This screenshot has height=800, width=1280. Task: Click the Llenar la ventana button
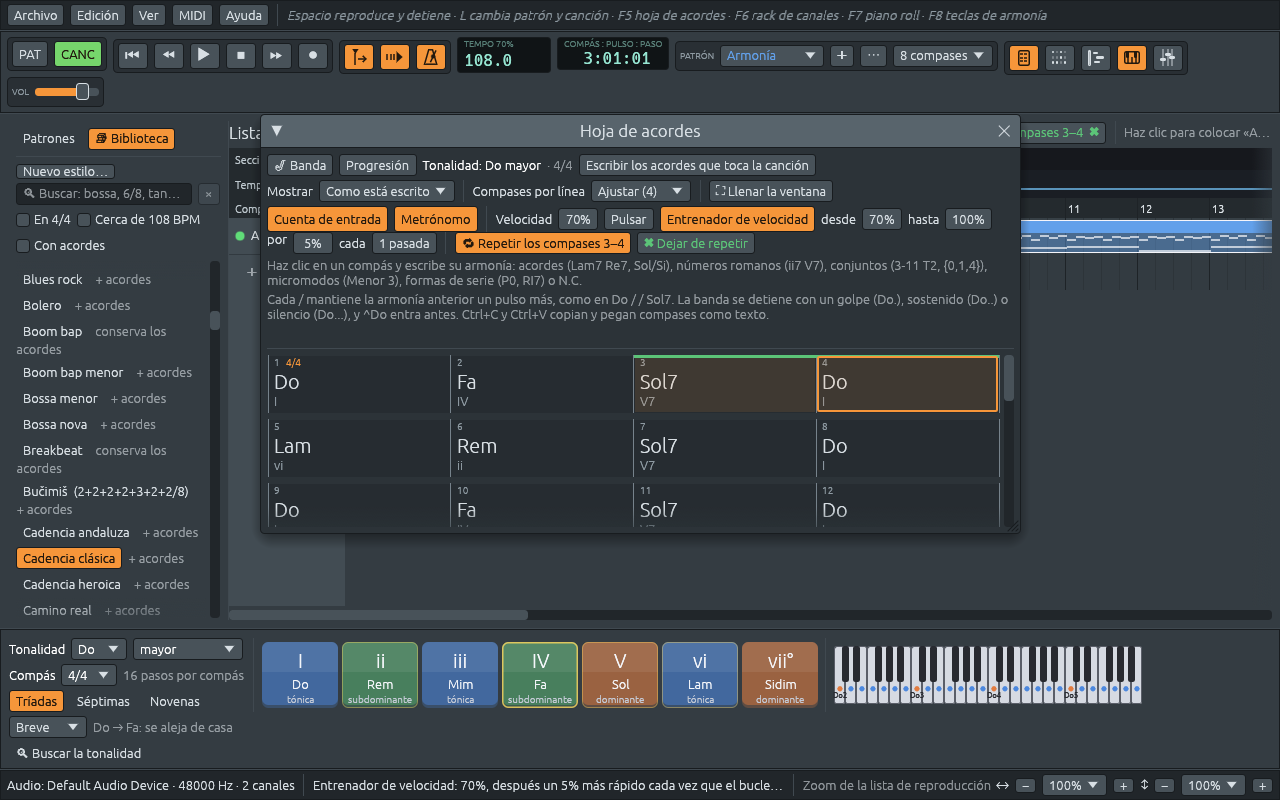(770, 191)
